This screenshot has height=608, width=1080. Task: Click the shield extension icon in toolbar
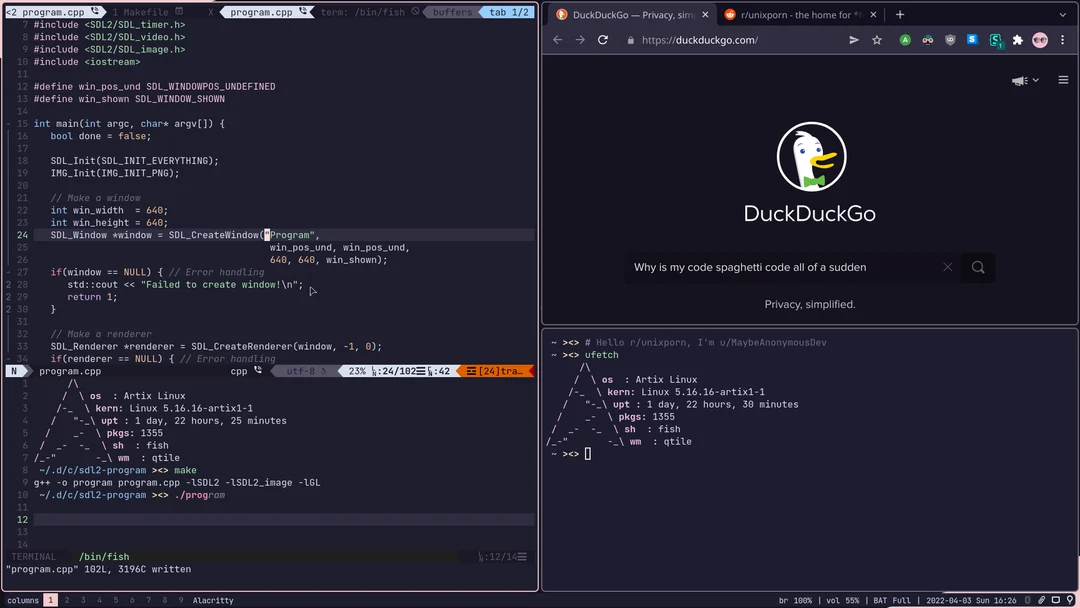950,40
